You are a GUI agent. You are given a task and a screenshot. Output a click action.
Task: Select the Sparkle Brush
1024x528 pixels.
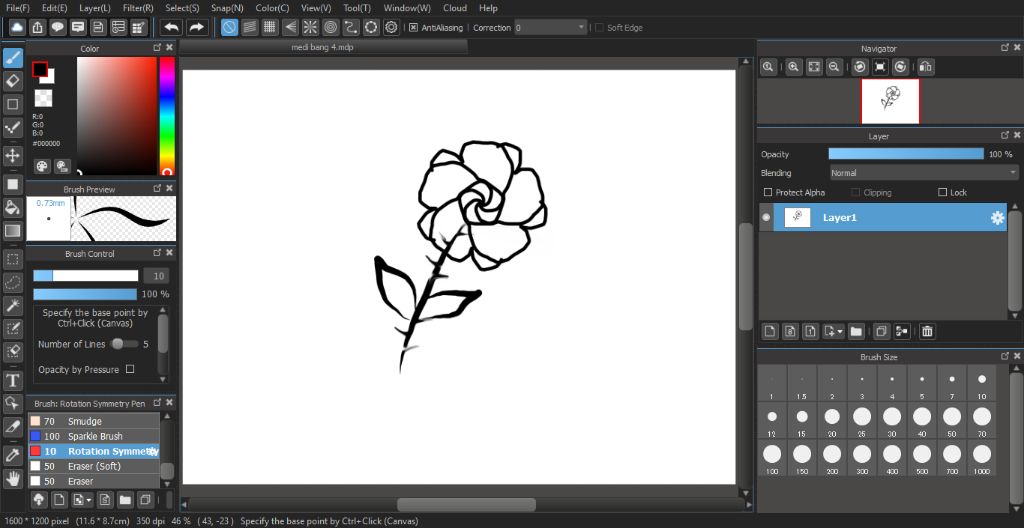pyautogui.click(x=93, y=437)
